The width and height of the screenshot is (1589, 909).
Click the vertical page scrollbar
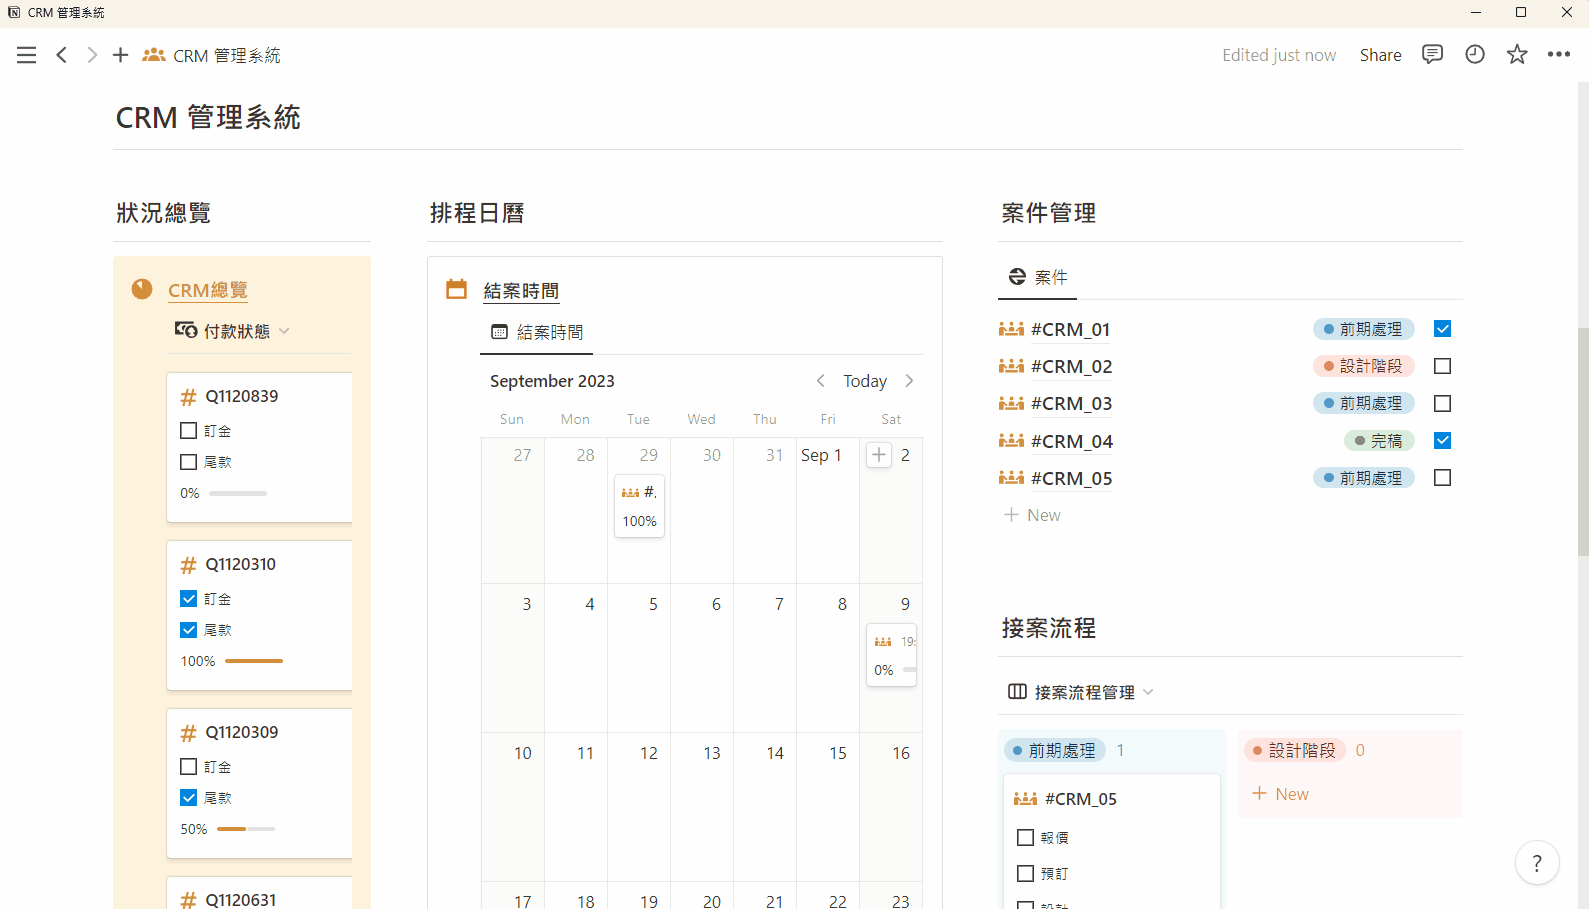[x=1583, y=440]
